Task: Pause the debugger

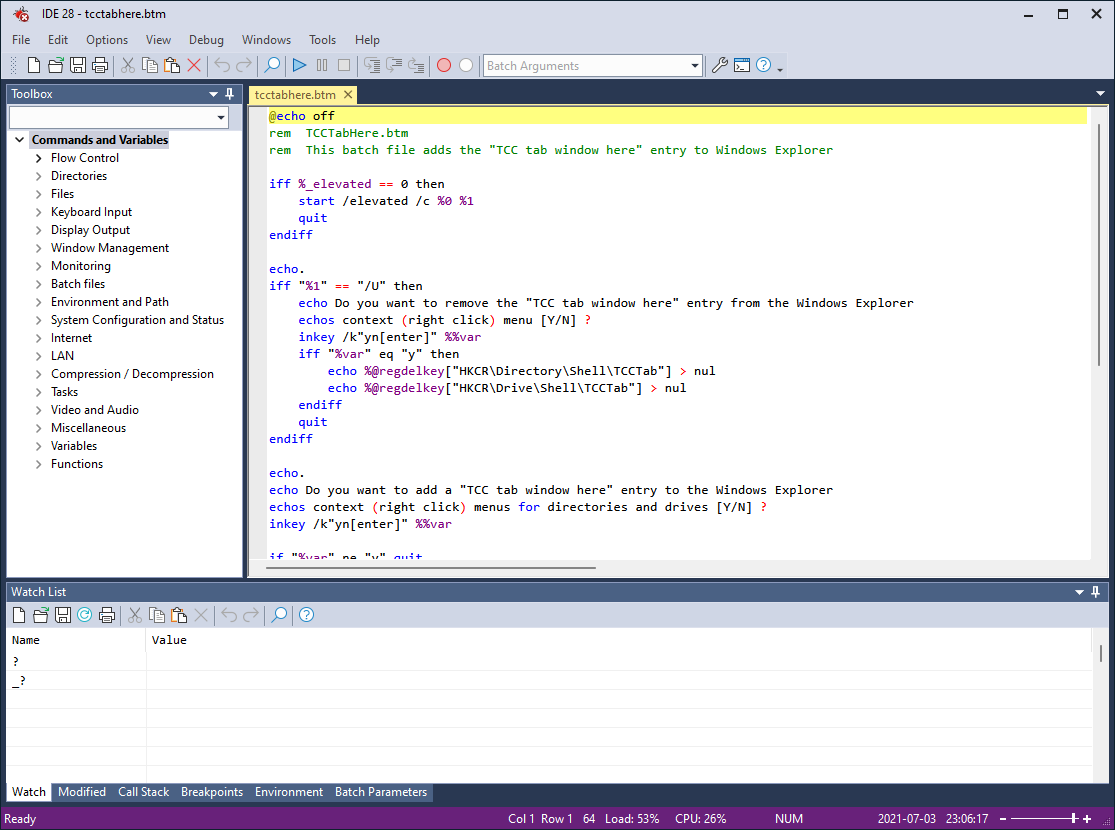Action: 322,65
